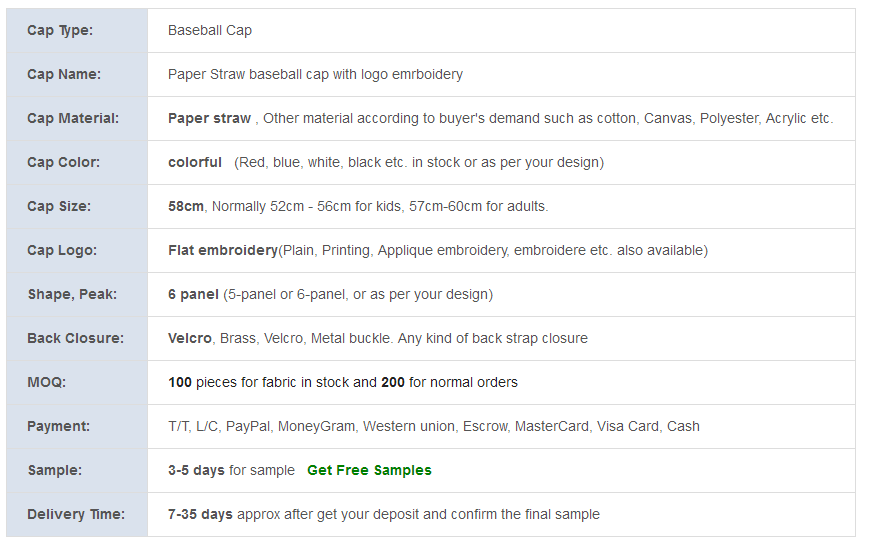869x549 pixels.
Task: Click the Cap Size label
Action: pos(59,206)
